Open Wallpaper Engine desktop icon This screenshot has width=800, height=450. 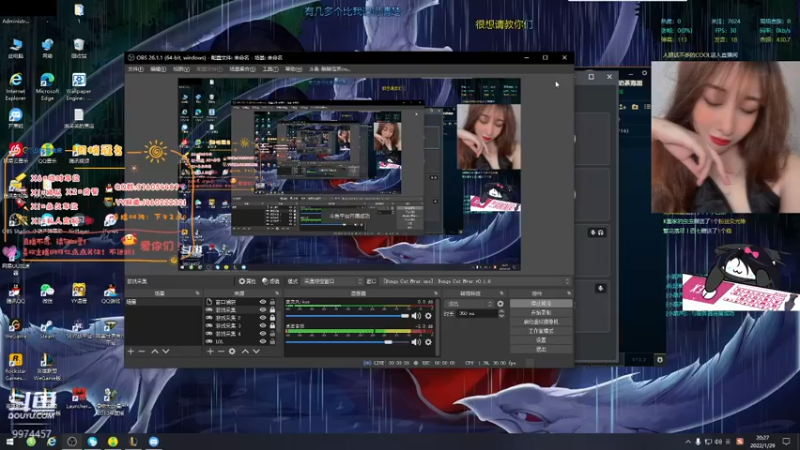[x=79, y=86]
